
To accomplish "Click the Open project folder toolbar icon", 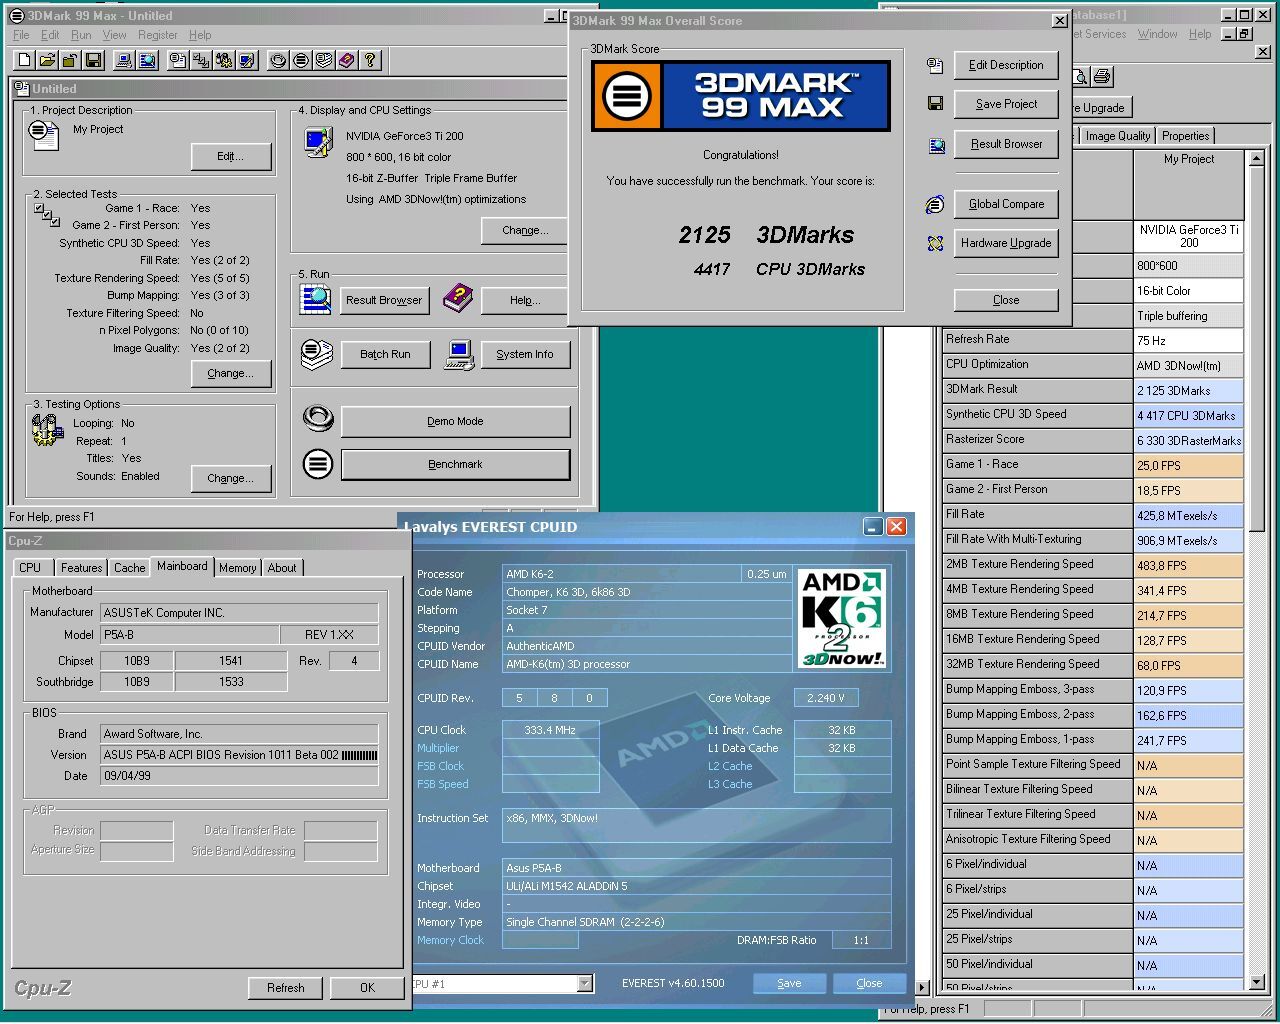I will 47,60.
